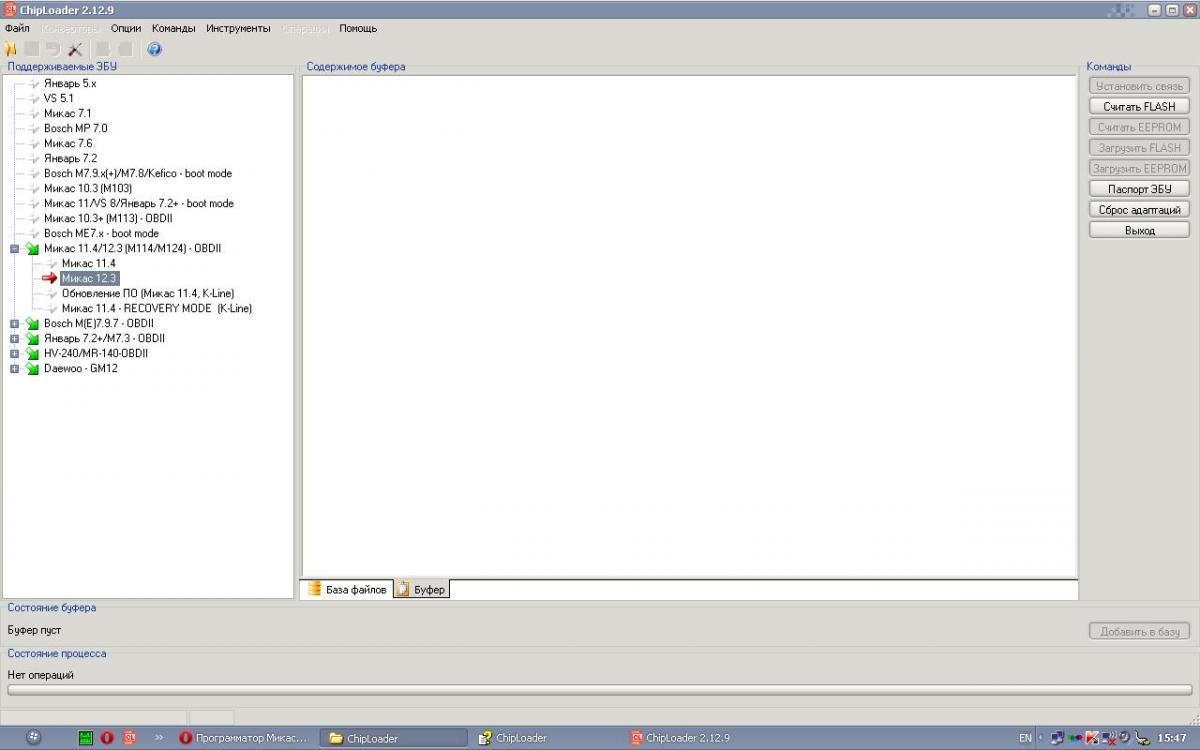
Task: Click the open file toolbar icon
Action: click(x=10, y=49)
